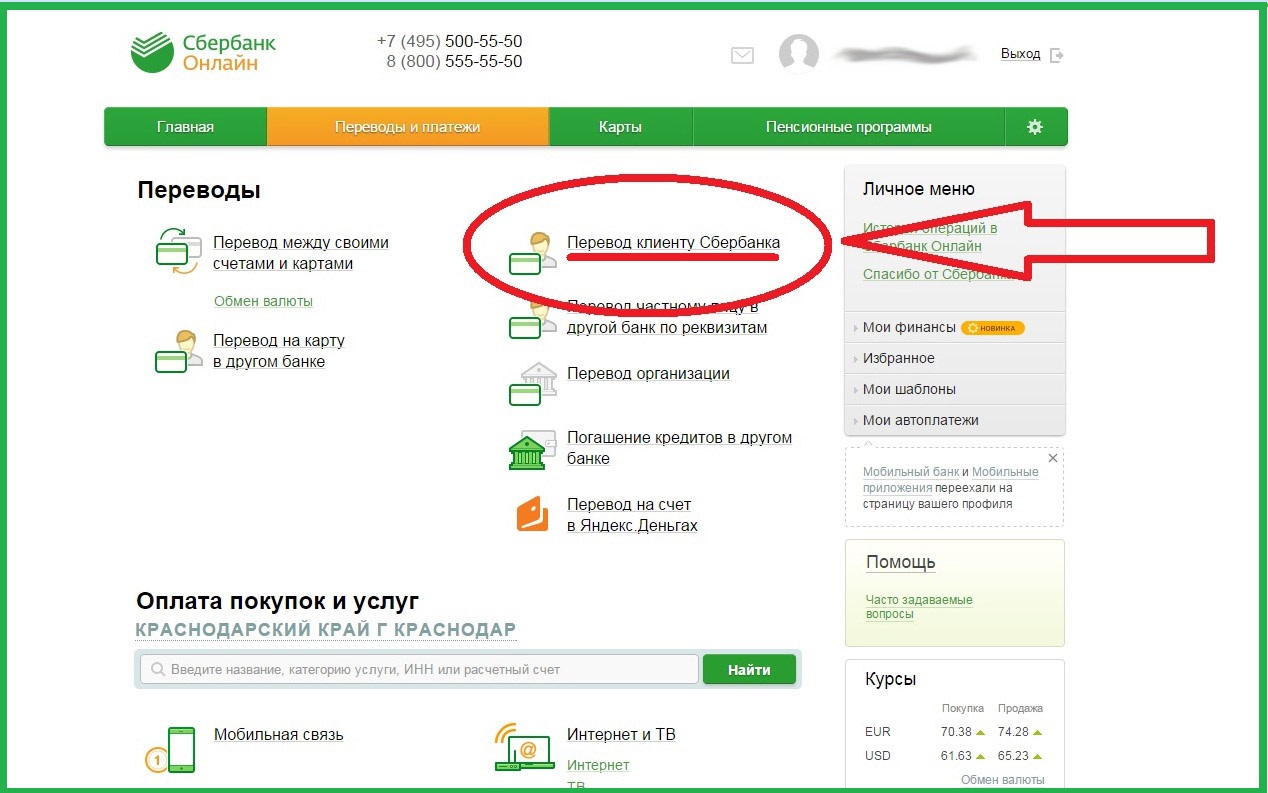The height and width of the screenshot is (793, 1268).
Task: Open the Главная tab
Action: tap(185, 127)
